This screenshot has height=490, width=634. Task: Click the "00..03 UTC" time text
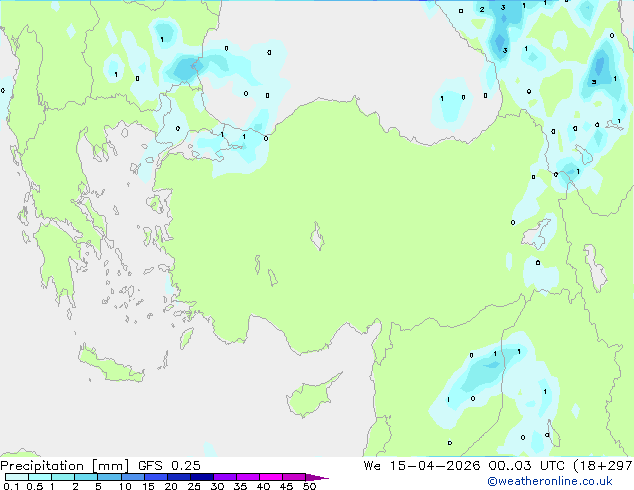(x=526, y=465)
